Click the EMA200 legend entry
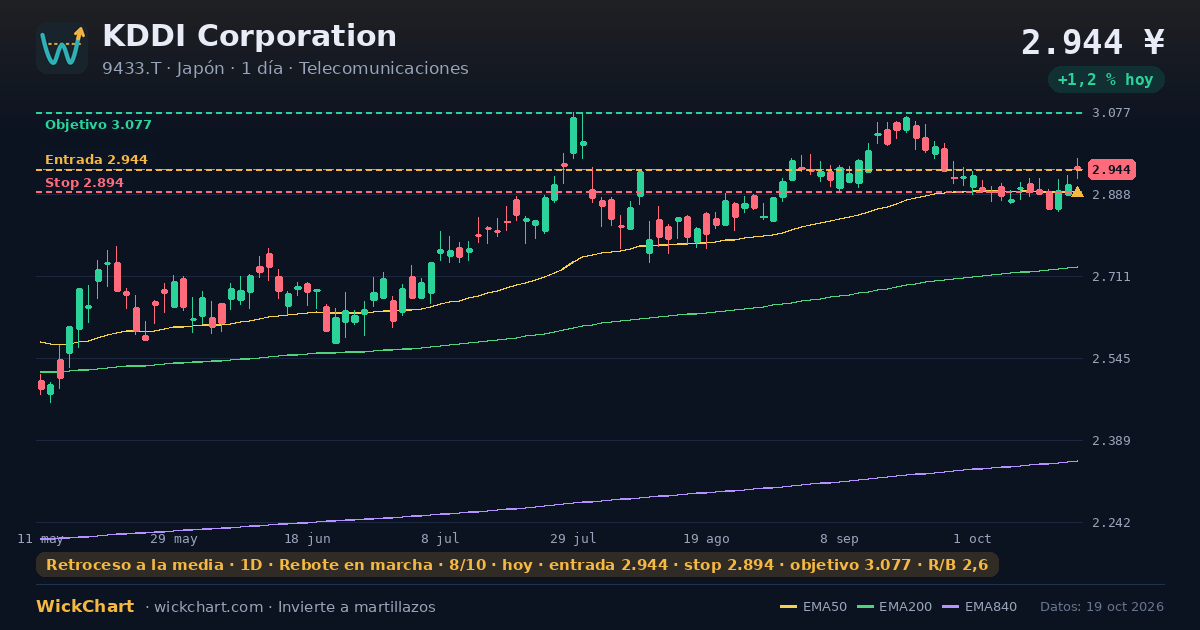1200x630 pixels. coord(896,607)
